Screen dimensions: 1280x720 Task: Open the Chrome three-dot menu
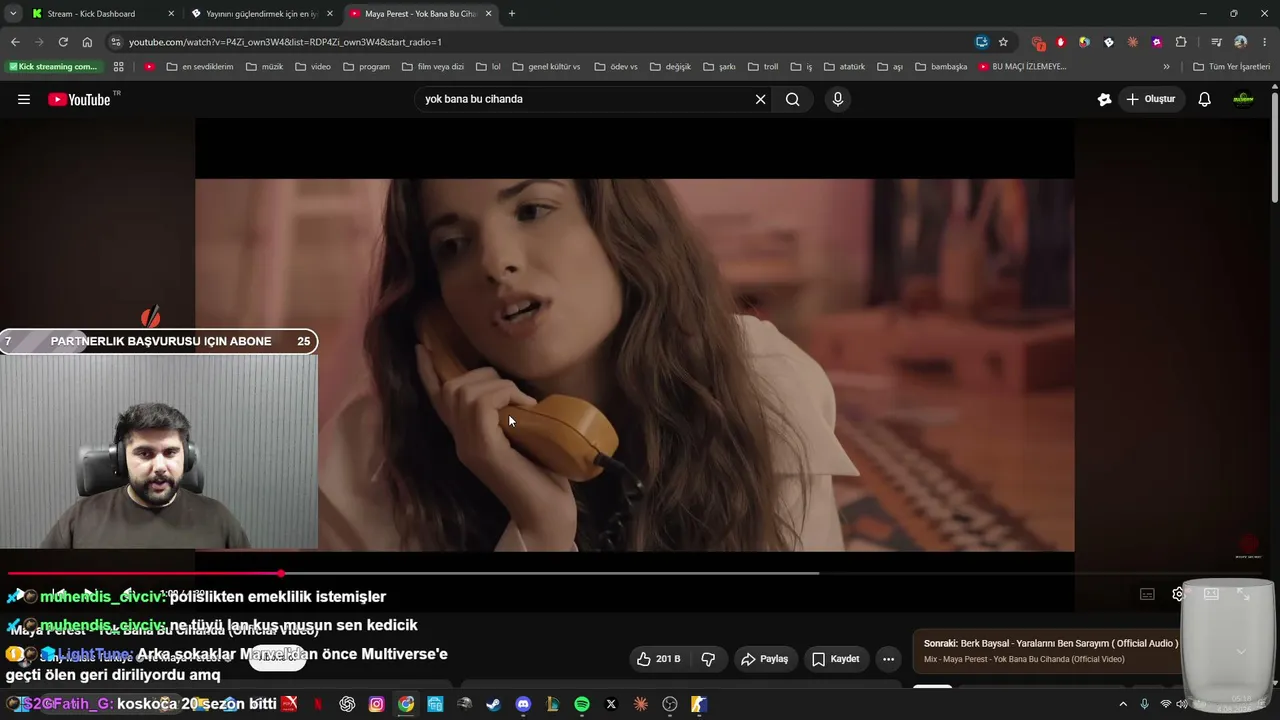point(1265,42)
